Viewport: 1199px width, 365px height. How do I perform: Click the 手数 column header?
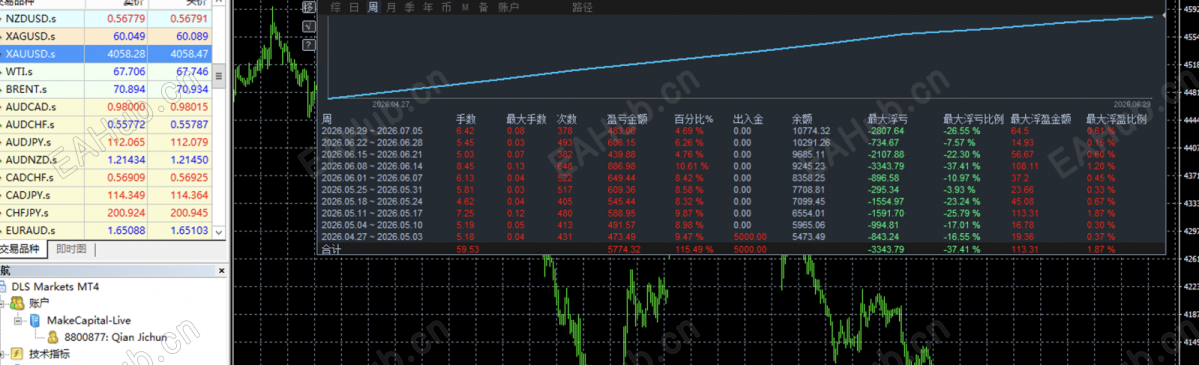(x=466, y=119)
